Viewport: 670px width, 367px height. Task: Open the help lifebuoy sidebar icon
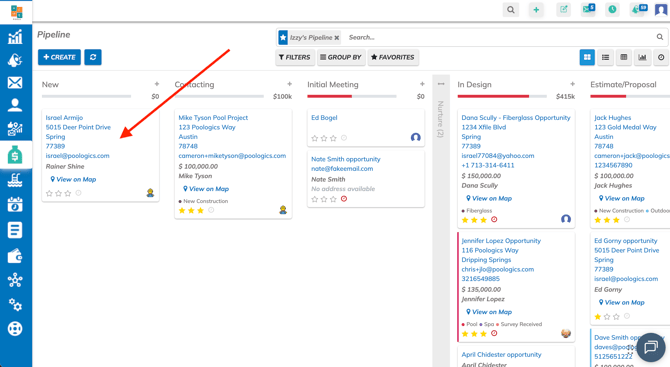(15, 329)
